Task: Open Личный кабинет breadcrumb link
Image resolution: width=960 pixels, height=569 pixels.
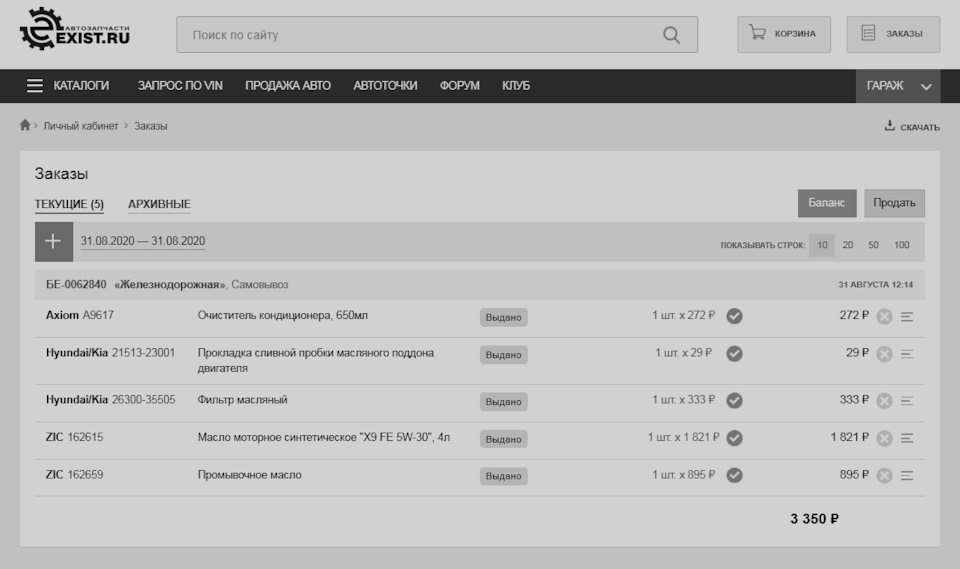Action: [x=81, y=126]
